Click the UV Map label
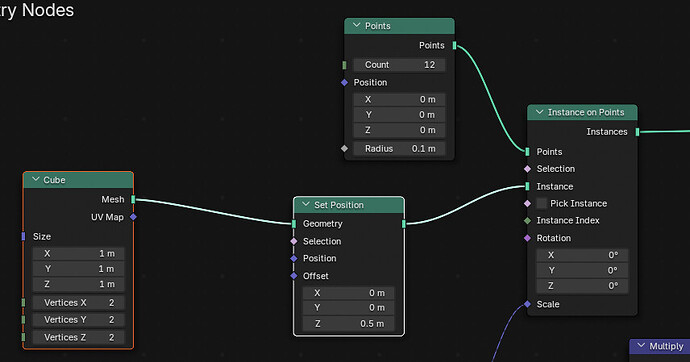The image size is (690, 362). click(107, 217)
